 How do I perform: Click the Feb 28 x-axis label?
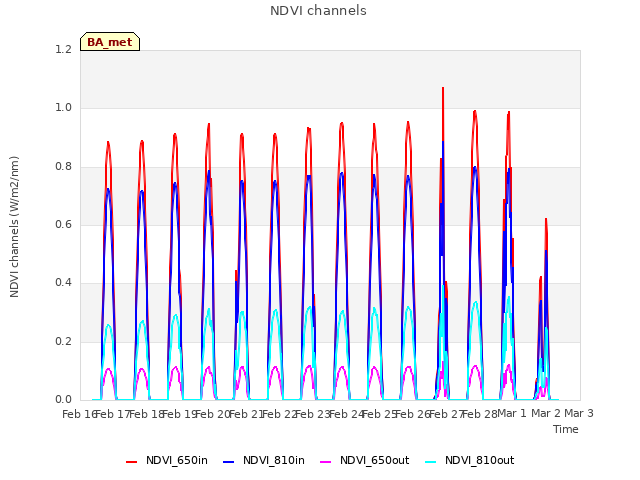click(x=480, y=414)
